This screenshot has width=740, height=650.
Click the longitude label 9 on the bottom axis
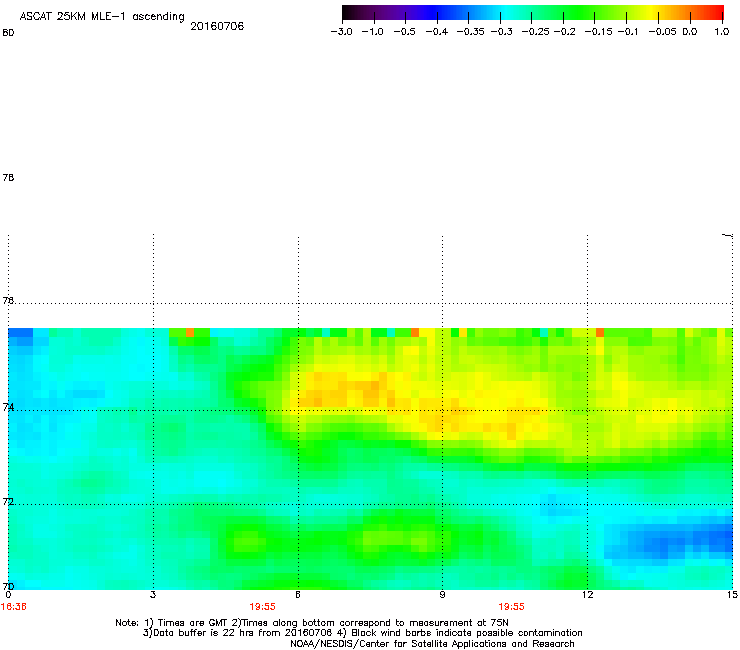(x=442, y=595)
